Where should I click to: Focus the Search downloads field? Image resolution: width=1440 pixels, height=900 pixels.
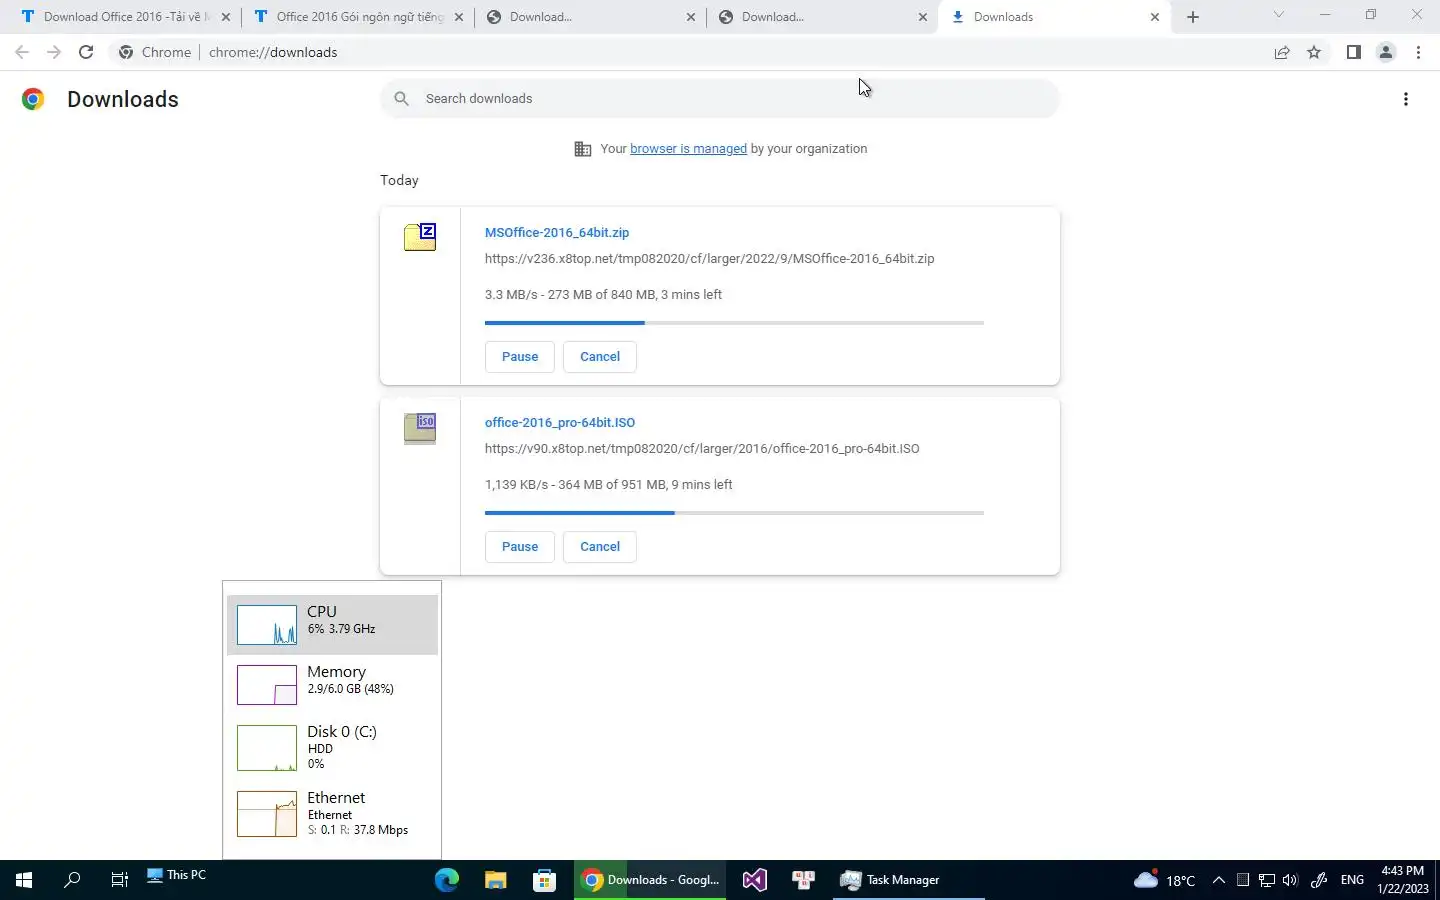click(x=720, y=99)
